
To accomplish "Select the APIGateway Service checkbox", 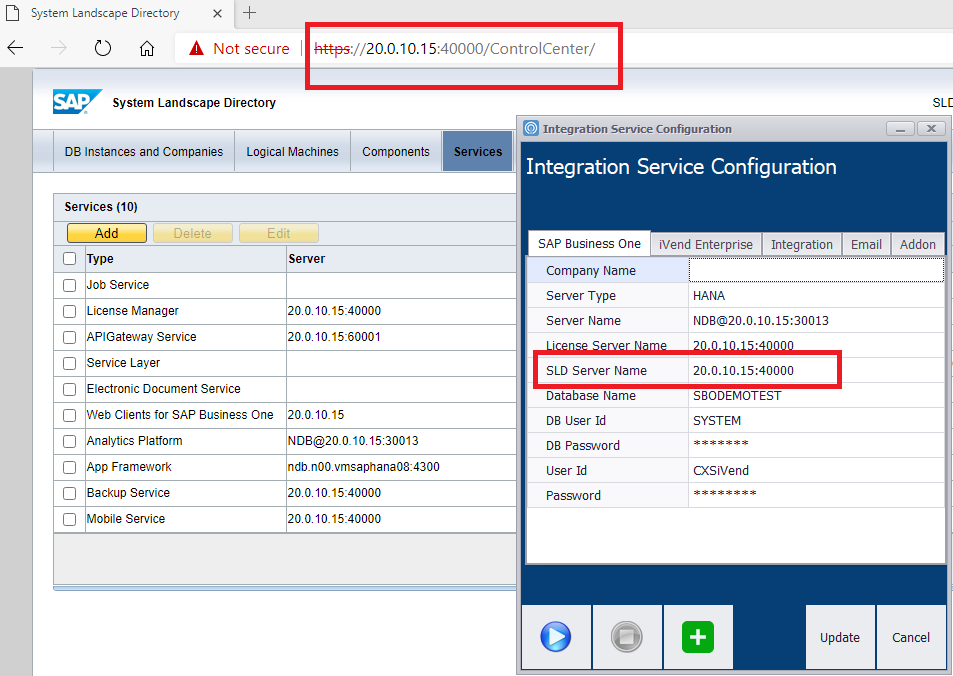I will pyautogui.click(x=69, y=337).
